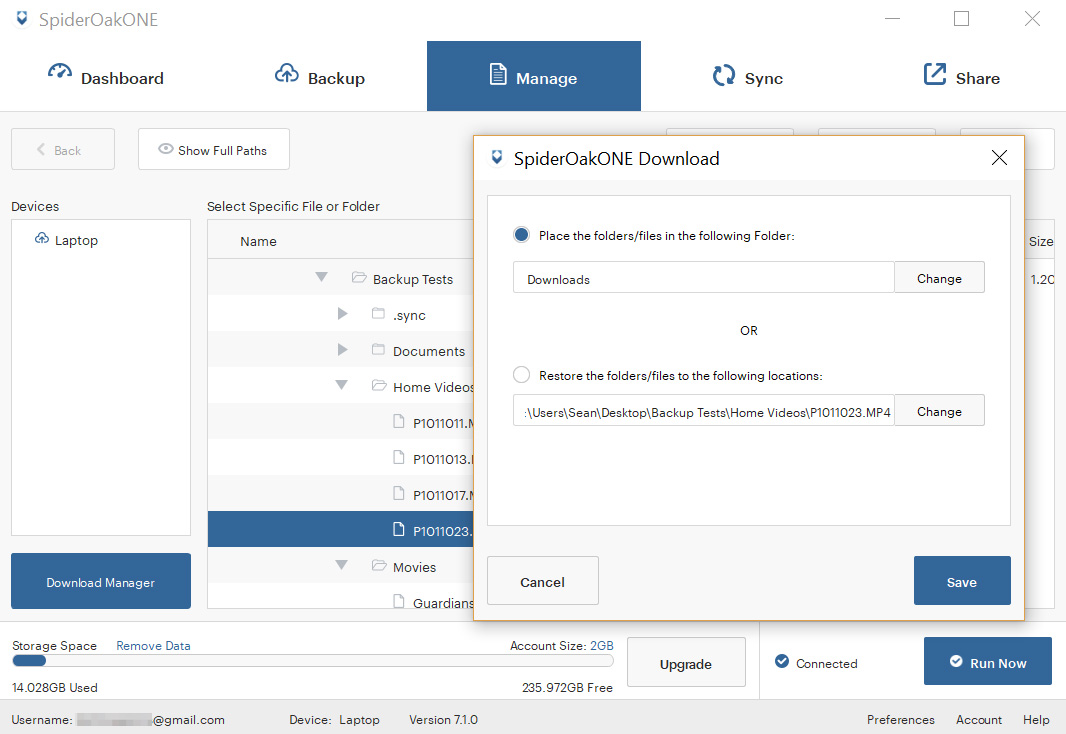Close the SpiderOakONE Download dialog
This screenshot has width=1066, height=734.
(x=999, y=158)
